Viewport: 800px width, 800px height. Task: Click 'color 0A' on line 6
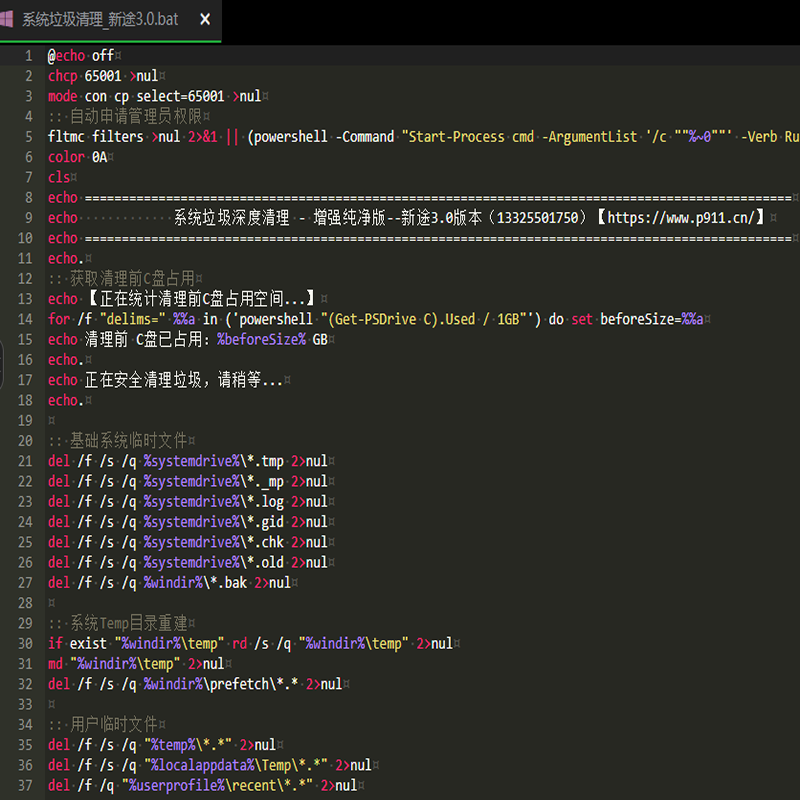(x=77, y=157)
